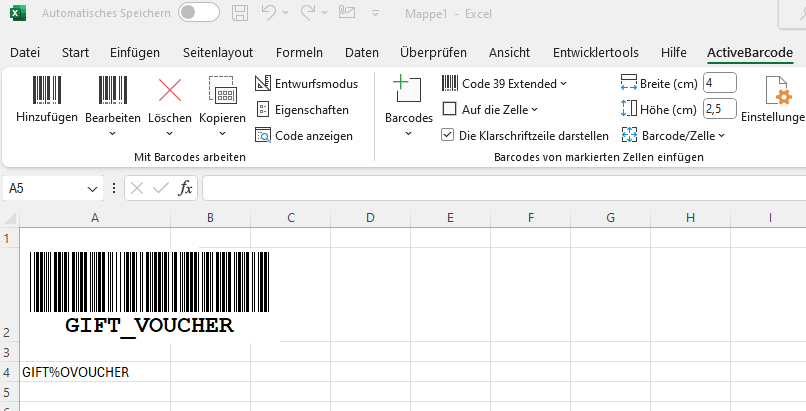The width and height of the screenshot is (806, 411).
Task: Click the save disk icon
Action: pyautogui.click(x=240, y=13)
